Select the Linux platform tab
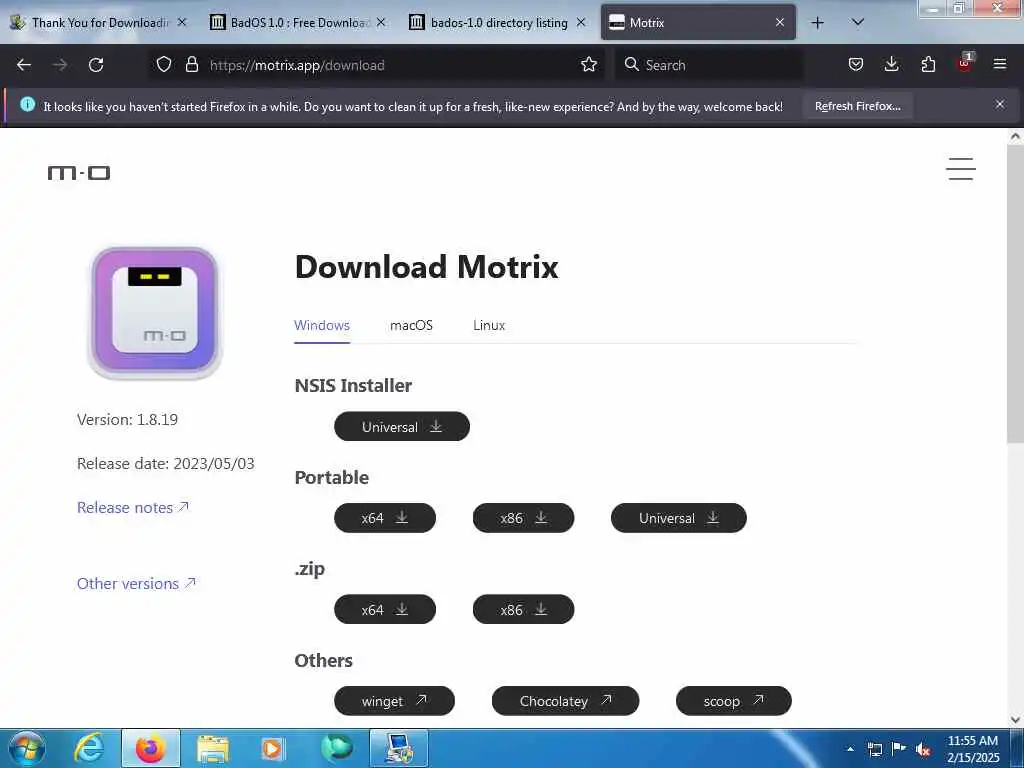The height and width of the screenshot is (768, 1024). [x=489, y=325]
